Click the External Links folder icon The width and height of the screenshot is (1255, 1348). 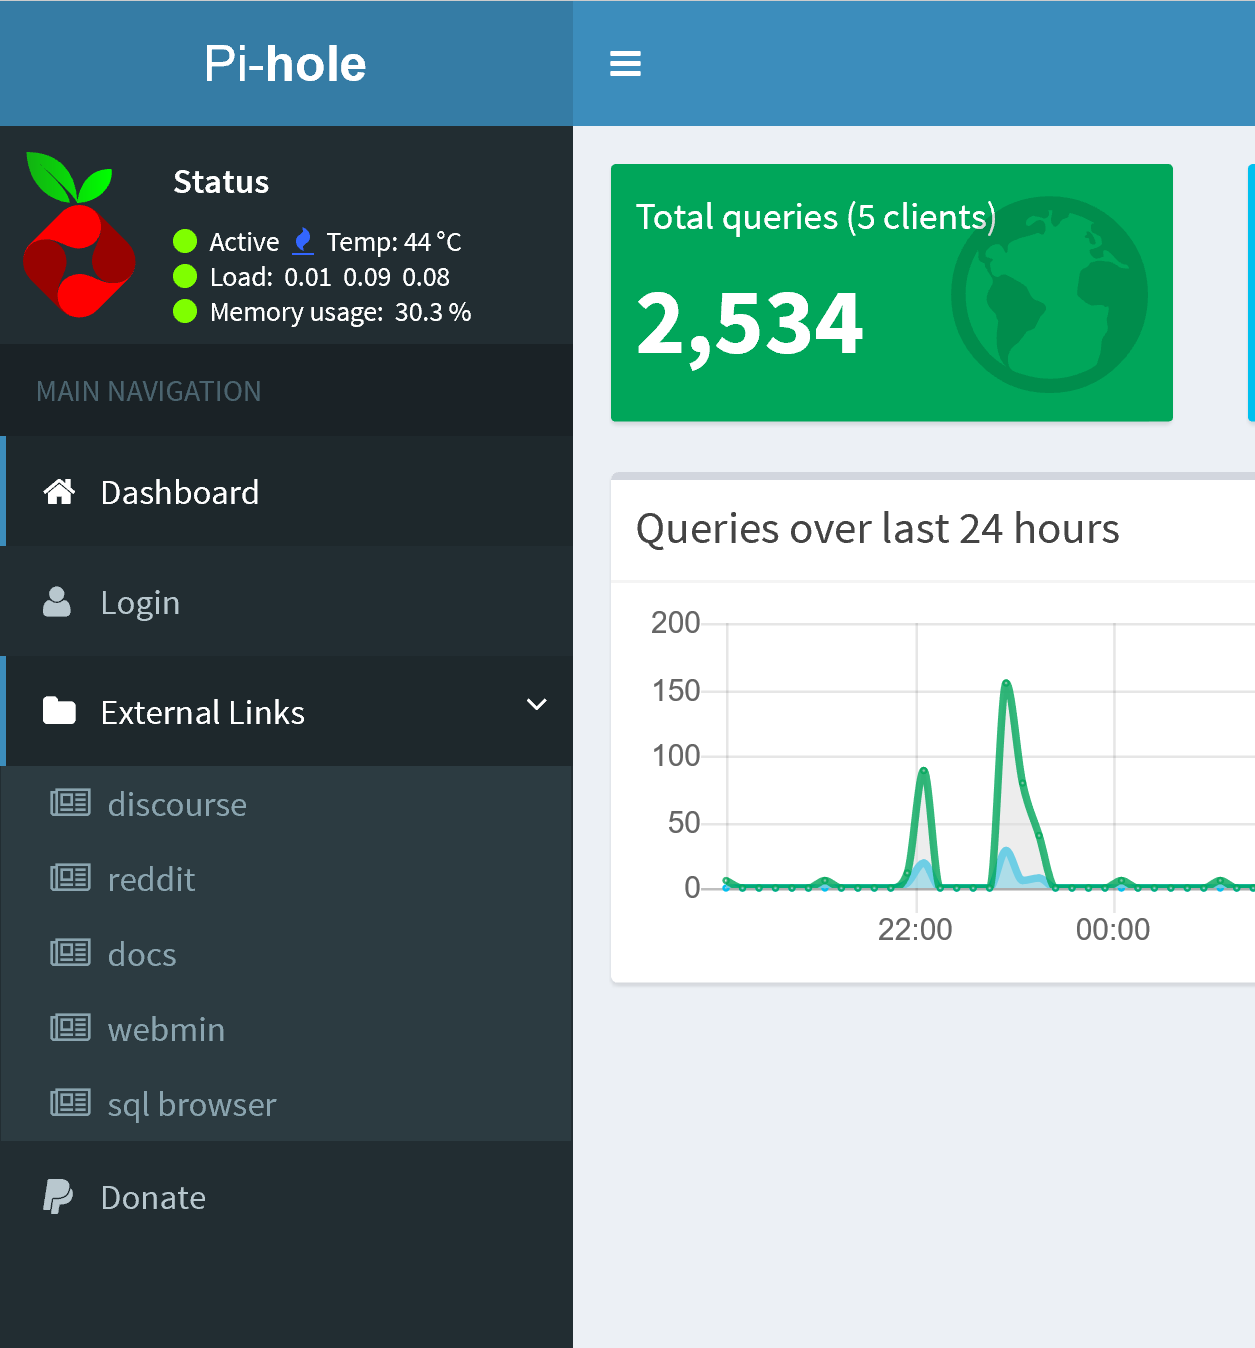(59, 711)
